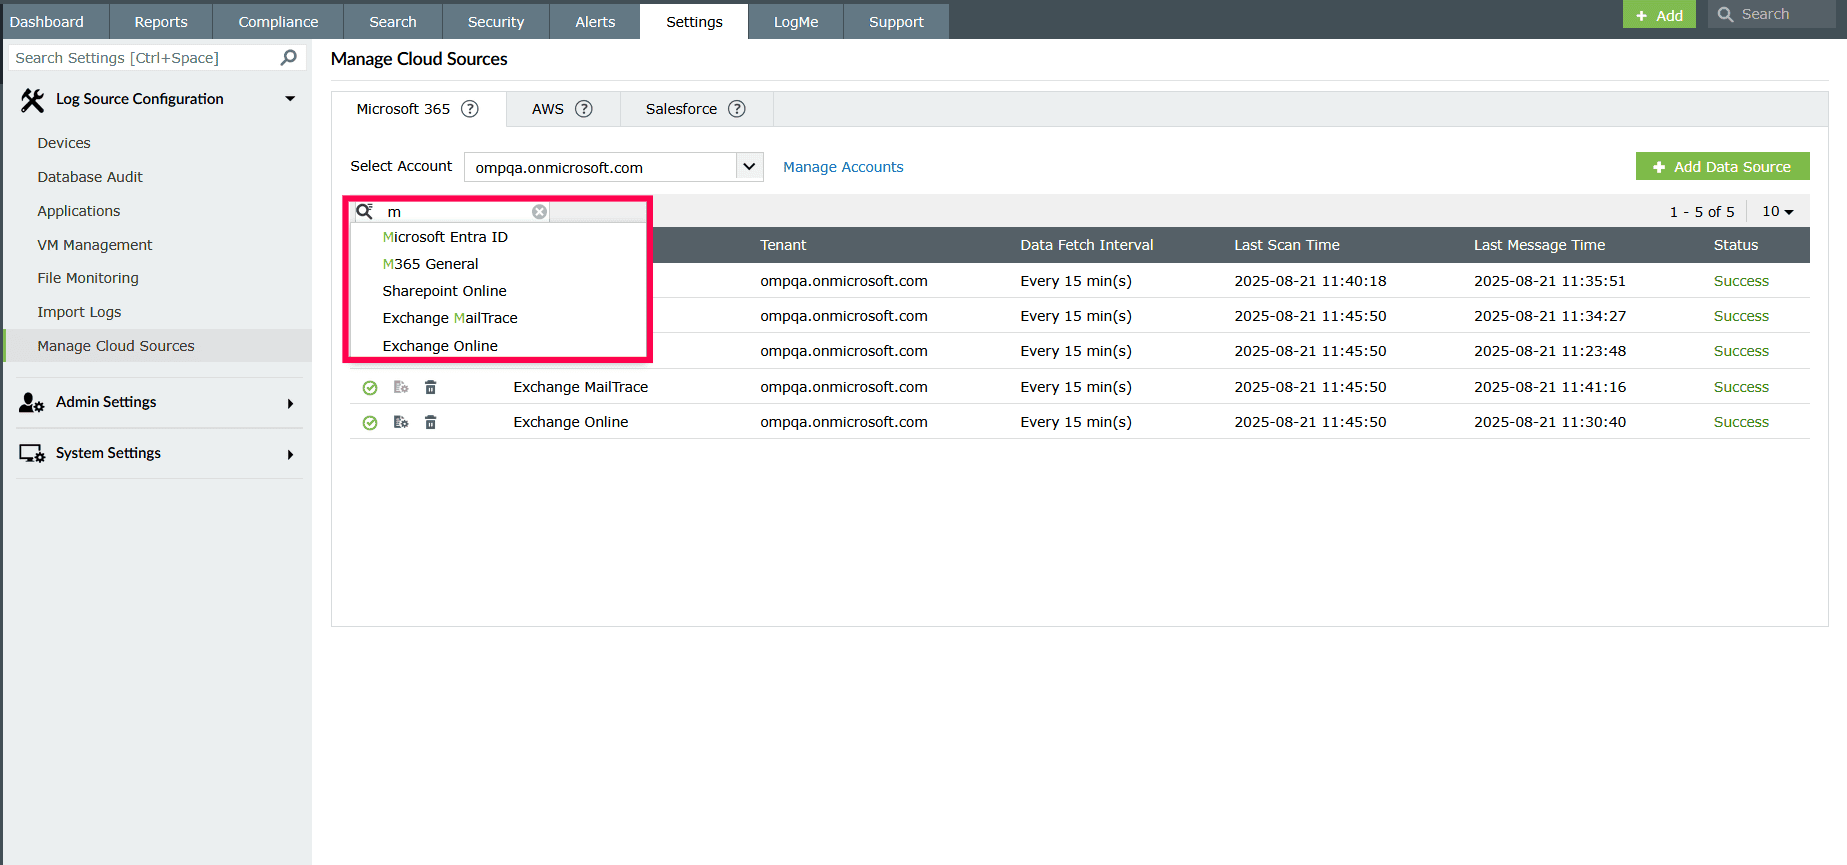Screen dimensions: 1847x865
Task: Choose Microsoft Entra ID suggestion
Action: point(445,237)
